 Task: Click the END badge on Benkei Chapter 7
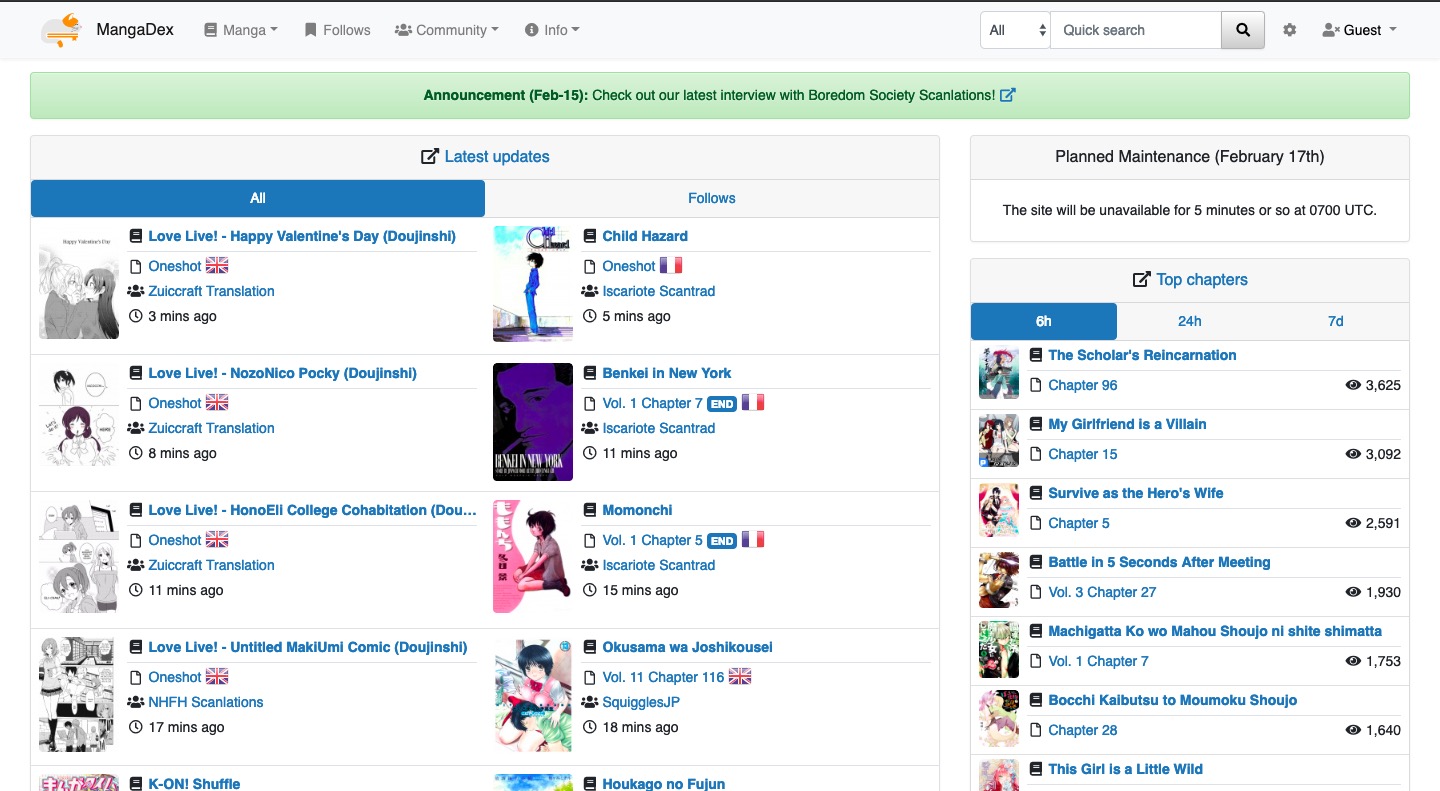coord(722,404)
